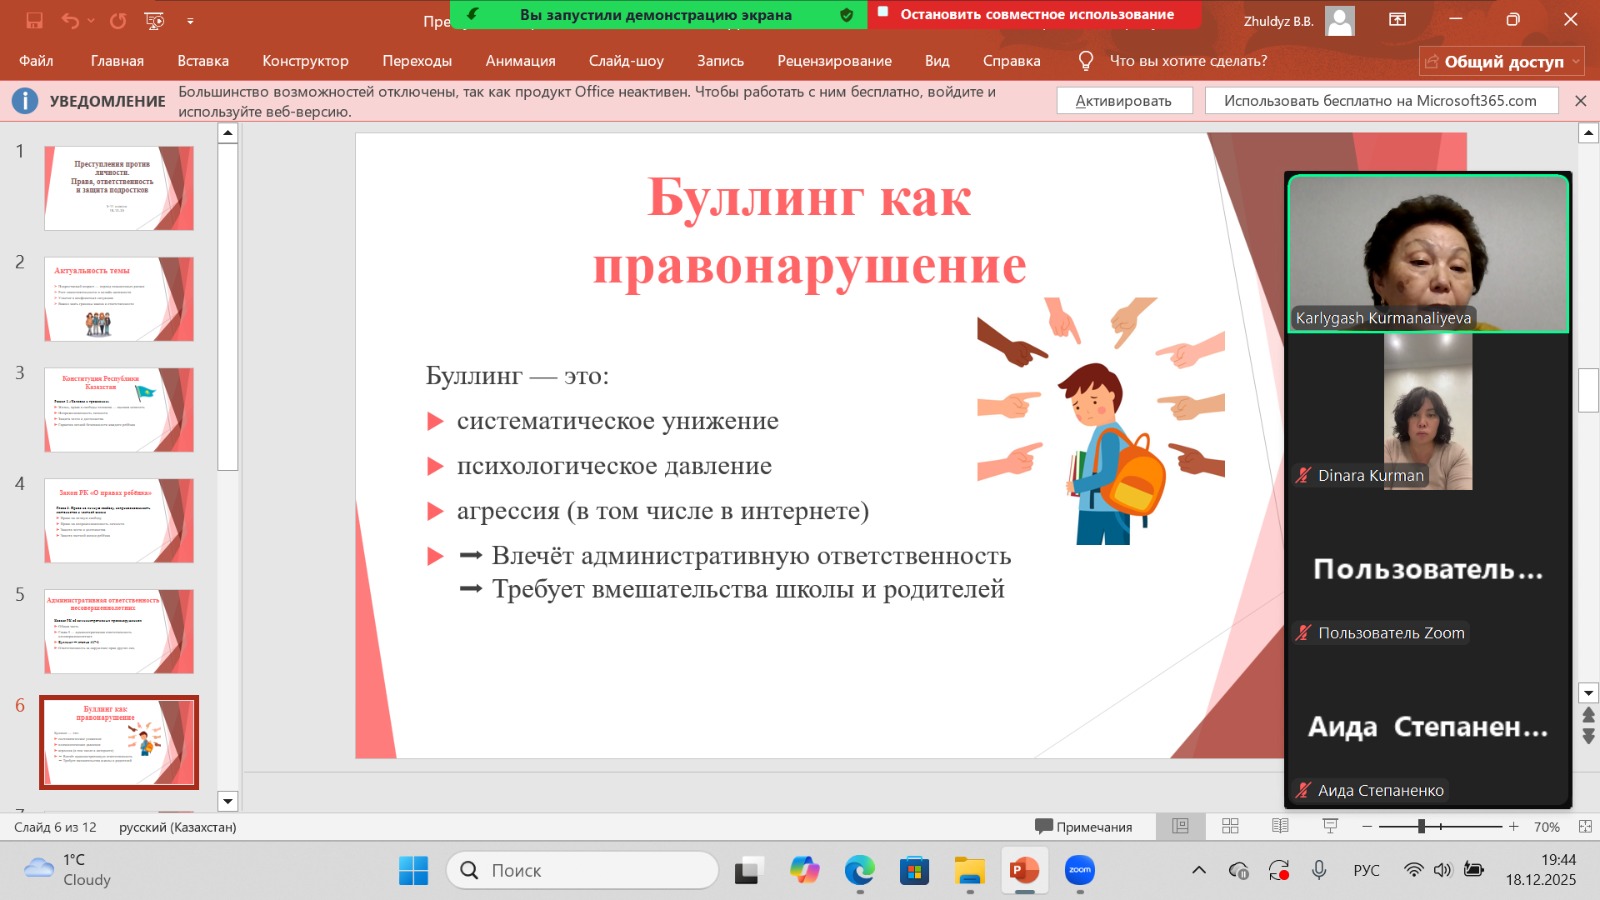Viewport: 1600px width, 900px height.
Task: Start slideshow from beginning in quick access toolbar
Action: [x=154, y=20]
